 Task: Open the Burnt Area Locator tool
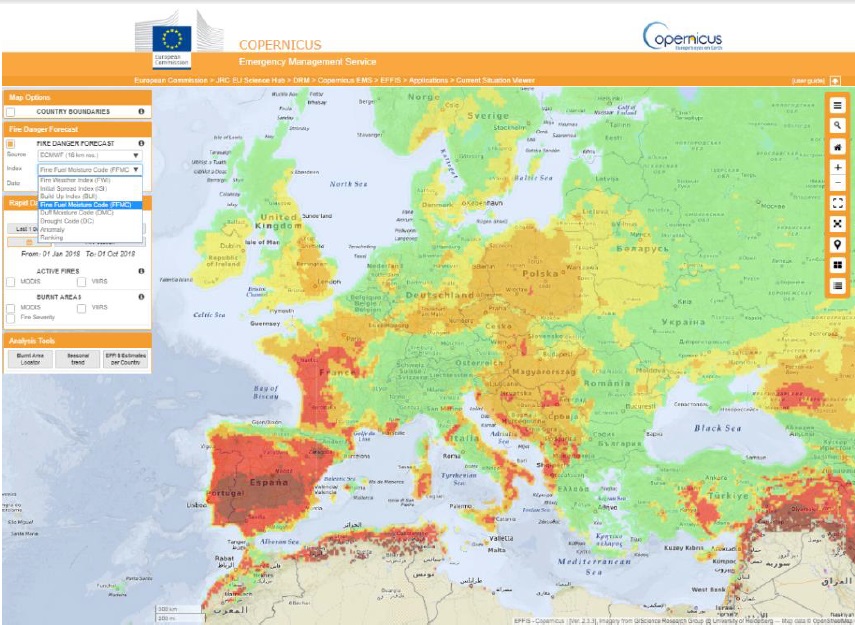pos(29,359)
